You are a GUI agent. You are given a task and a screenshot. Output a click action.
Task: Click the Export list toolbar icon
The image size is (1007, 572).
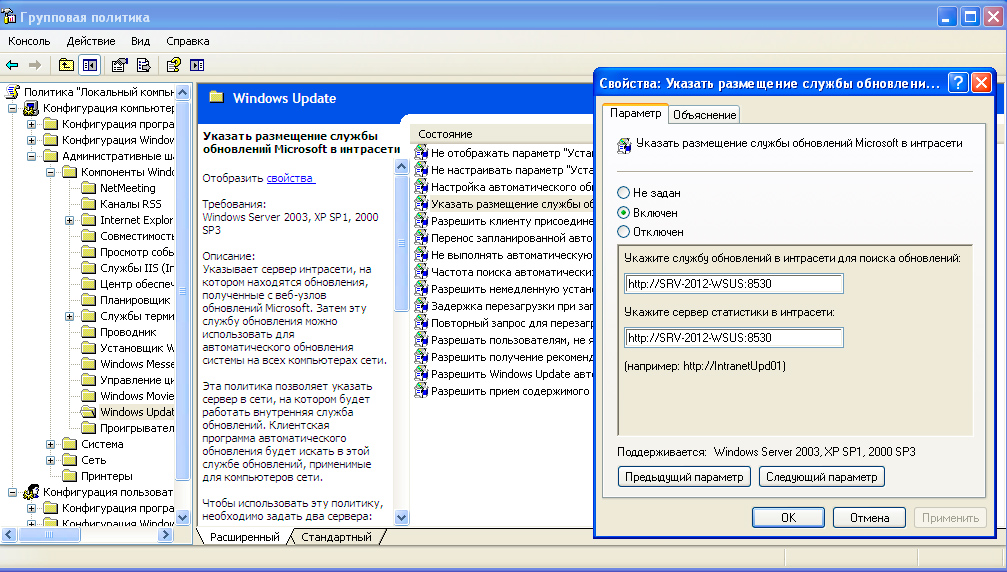click(x=144, y=65)
